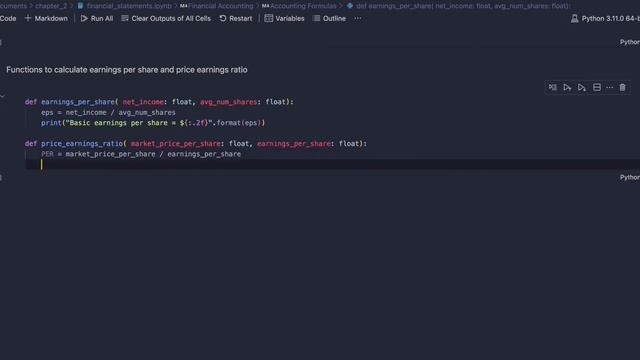Open the notebook toolbar more-actions ellipsis
The height and width of the screenshot is (360, 640).
click(358, 18)
